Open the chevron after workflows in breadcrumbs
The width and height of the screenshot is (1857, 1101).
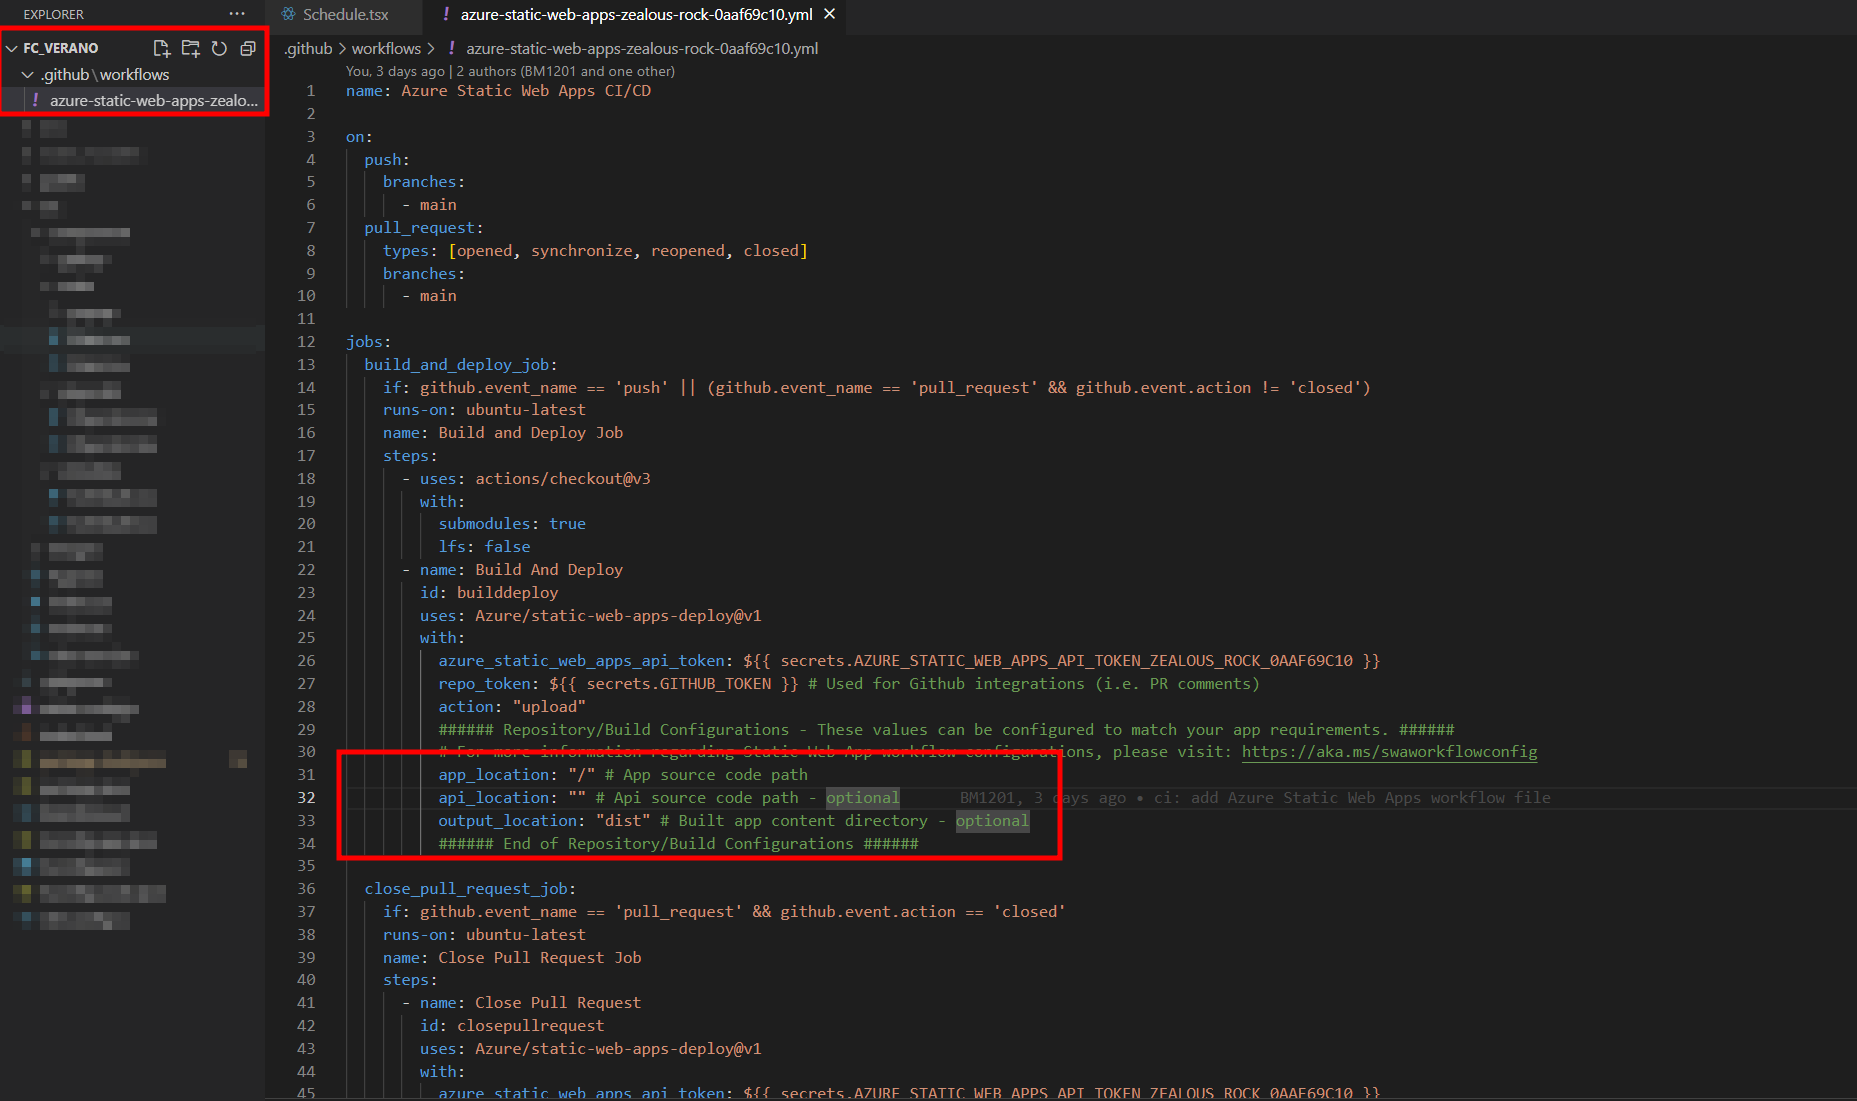pyautogui.click(x=431, y=48)
